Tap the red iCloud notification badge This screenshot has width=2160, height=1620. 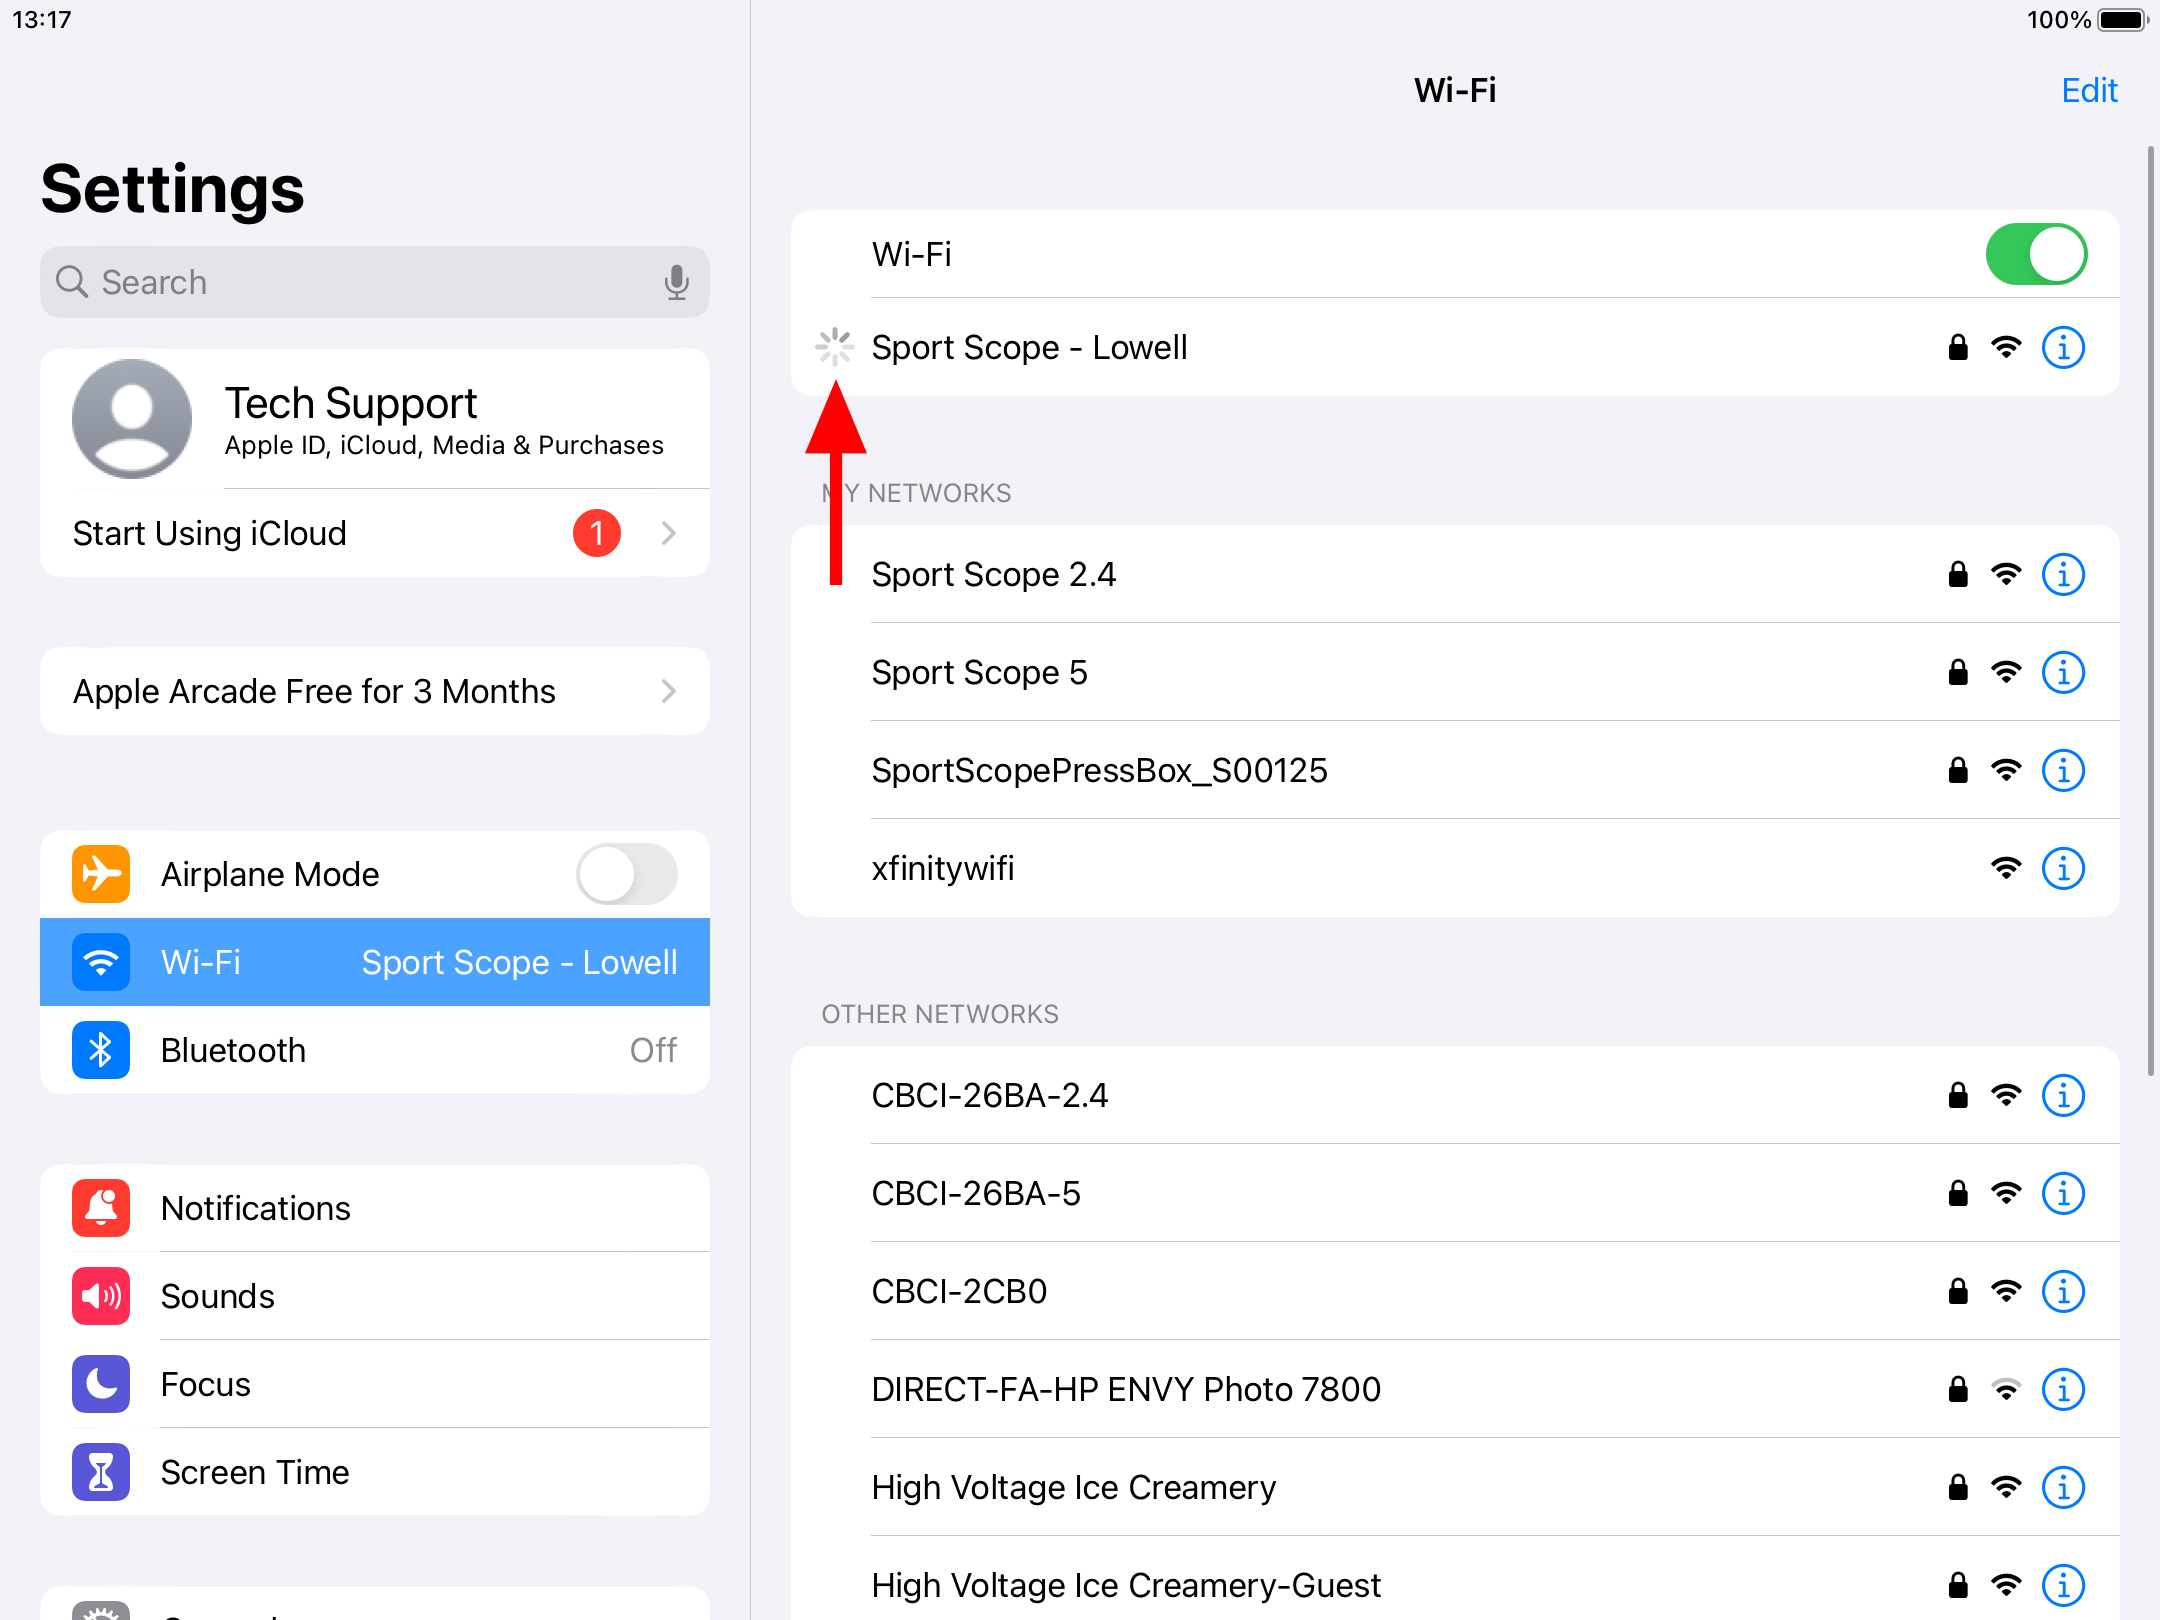(x=597, y=533)
